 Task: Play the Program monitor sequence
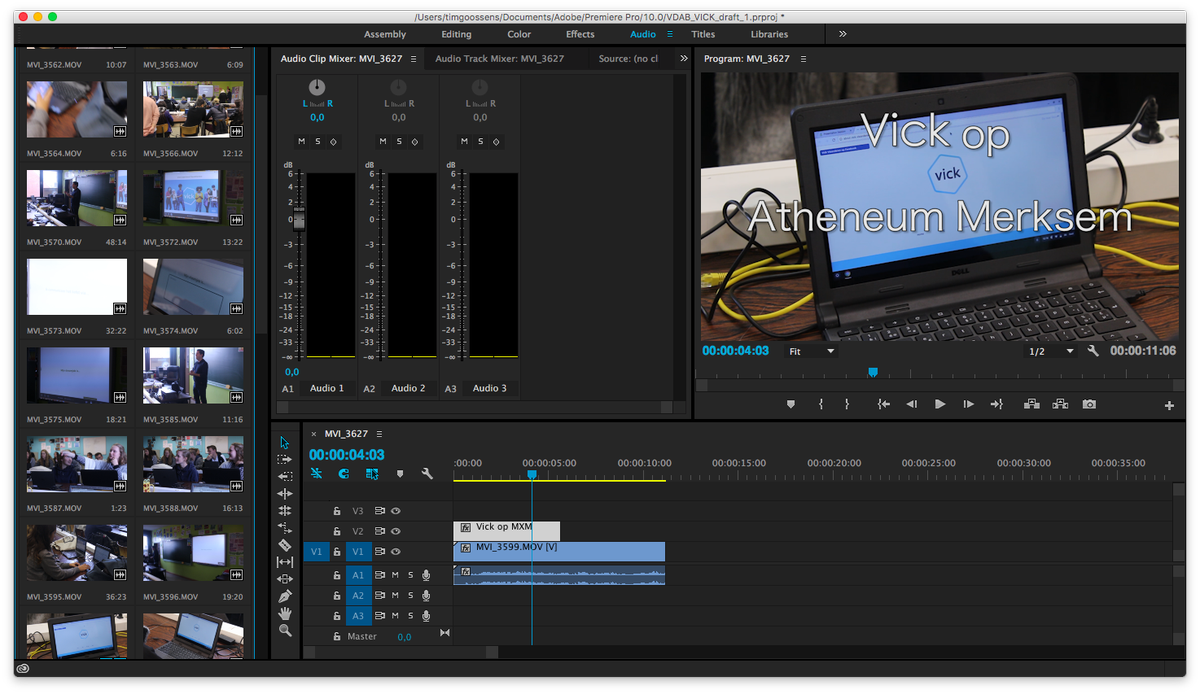pos(940,404)
